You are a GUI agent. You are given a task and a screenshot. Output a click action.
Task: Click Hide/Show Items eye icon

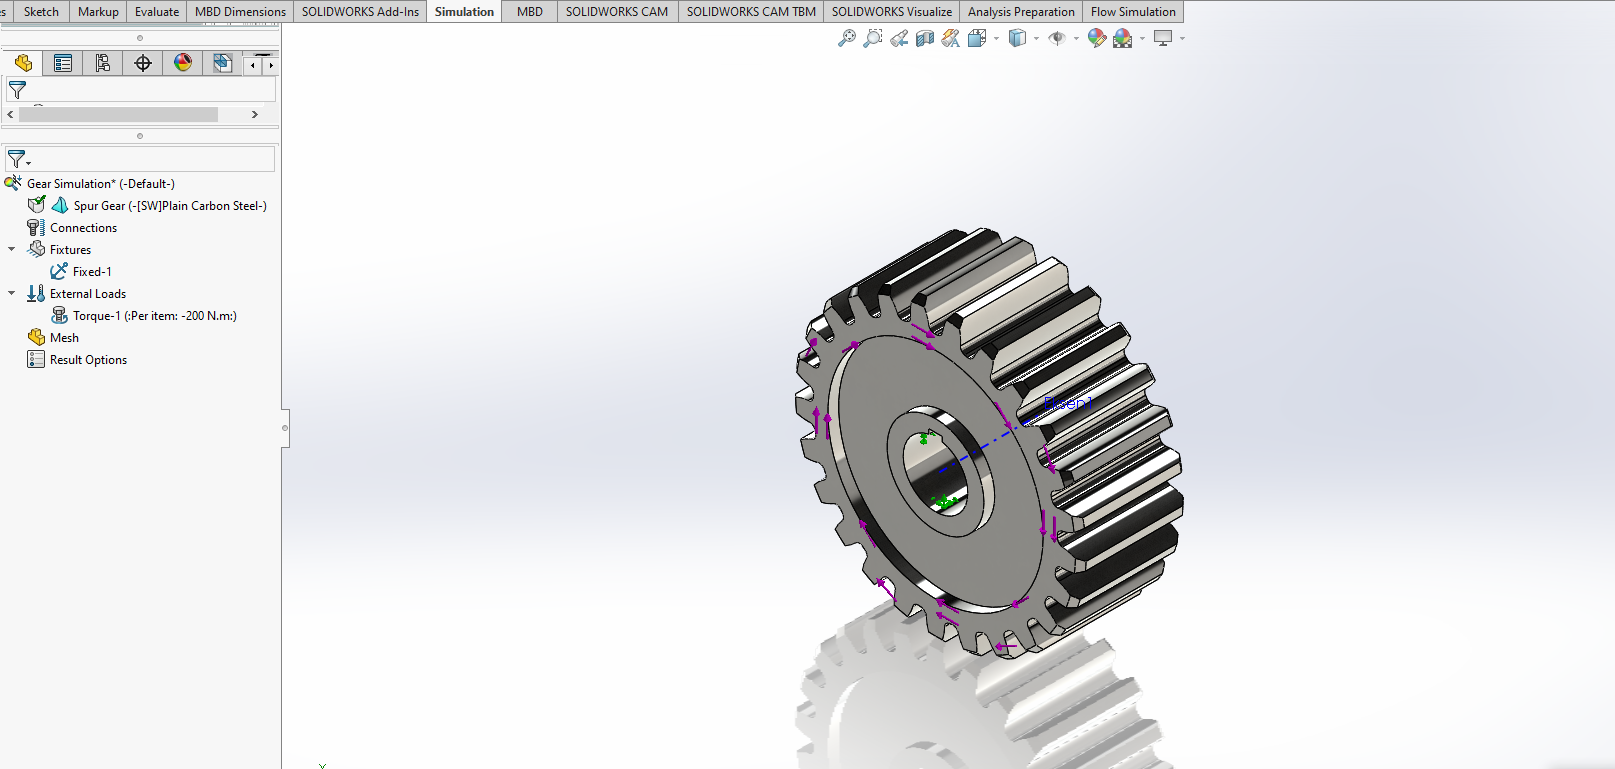pyautogui.click(x=1057, y=38)
